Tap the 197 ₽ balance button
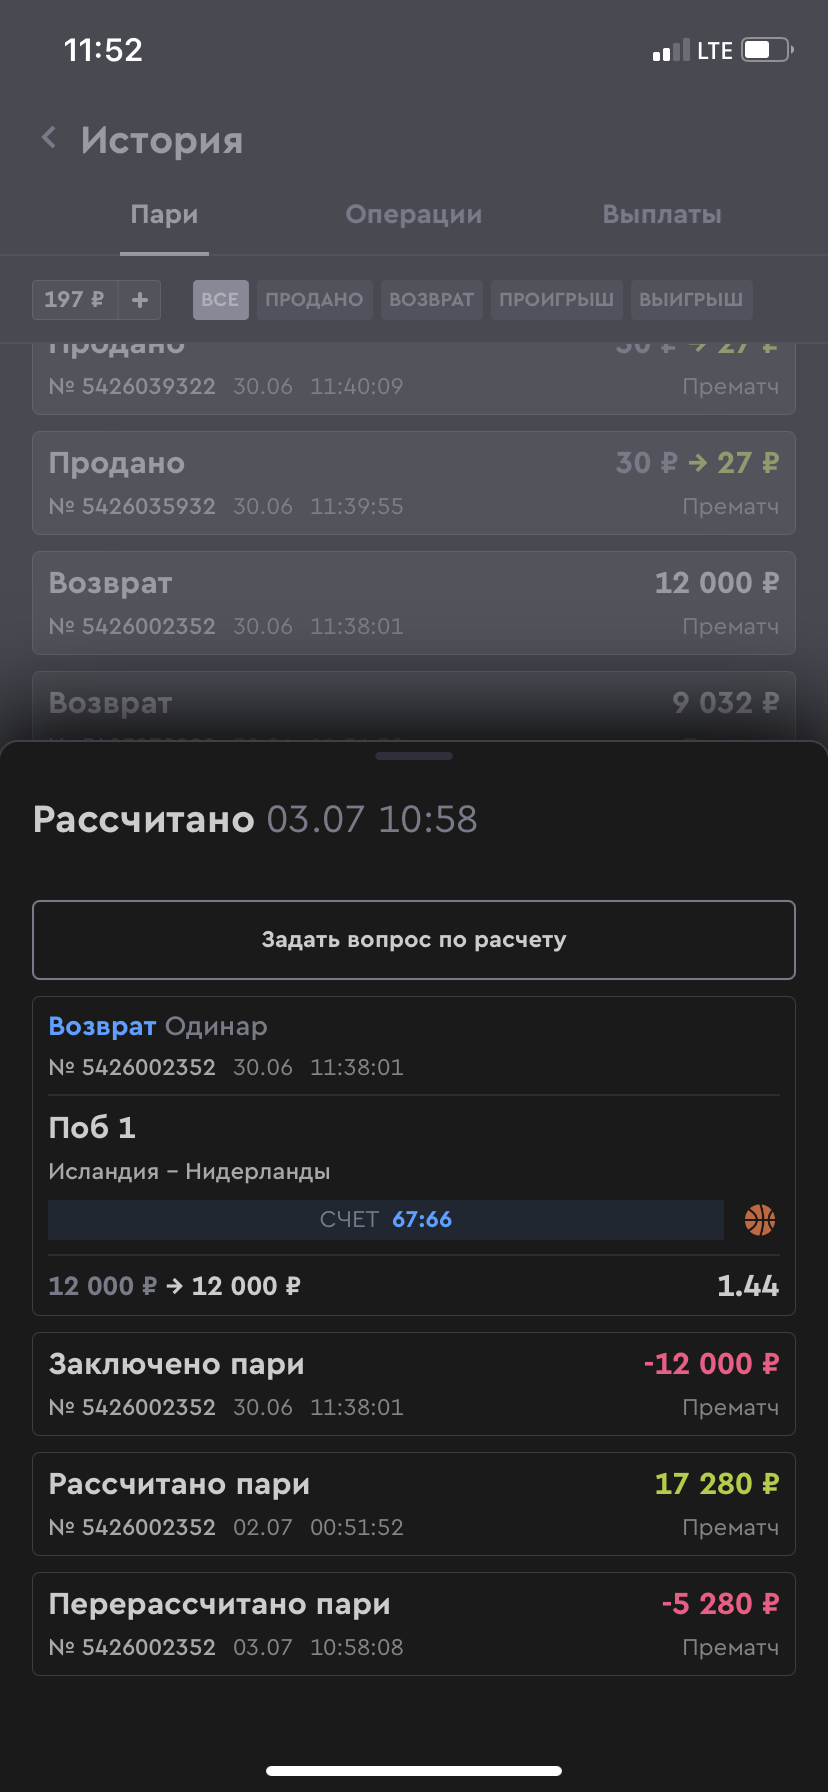The image size is (828, 1792). pyautogui.click(x=75, y=299)
